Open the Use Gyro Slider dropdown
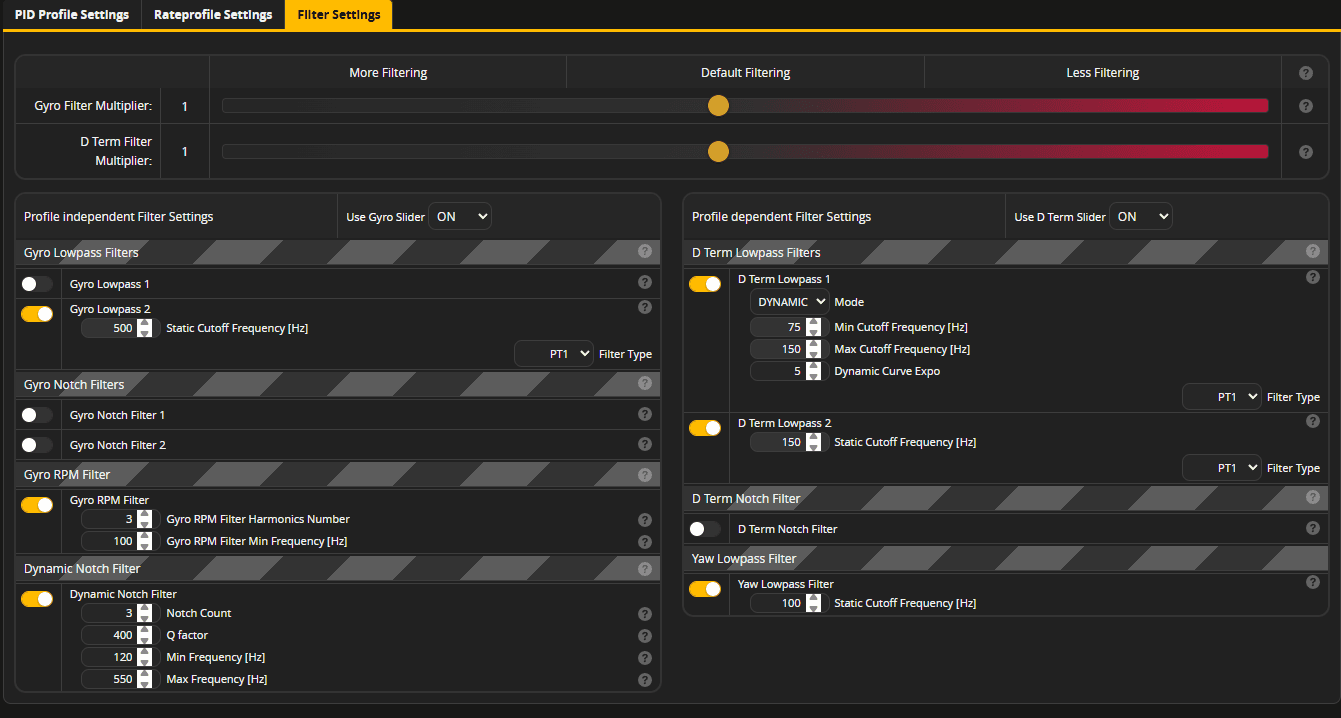This screenshot has height=718, width=1341. click(x=460, y=216)
